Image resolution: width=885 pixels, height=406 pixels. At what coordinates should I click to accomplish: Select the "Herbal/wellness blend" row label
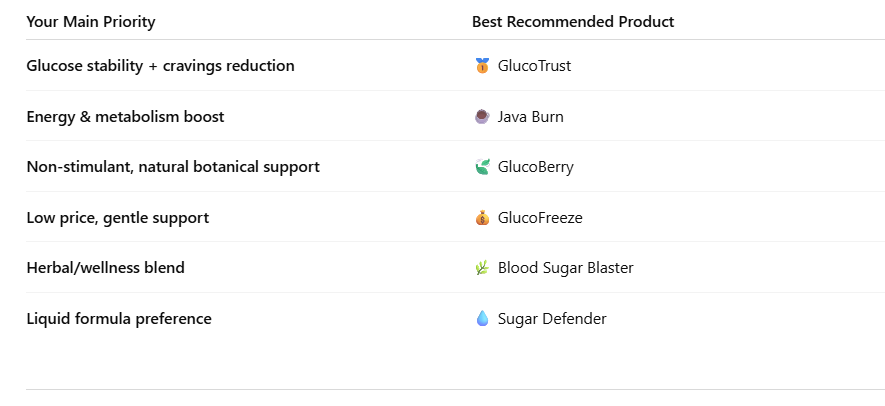(x=105, y=268)
